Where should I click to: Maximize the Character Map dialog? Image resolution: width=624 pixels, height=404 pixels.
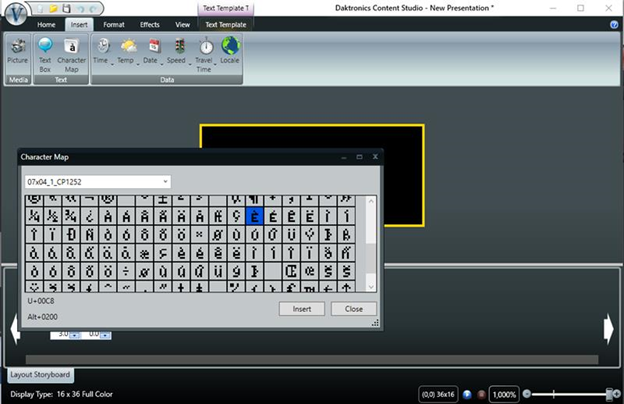pos(359,157)
